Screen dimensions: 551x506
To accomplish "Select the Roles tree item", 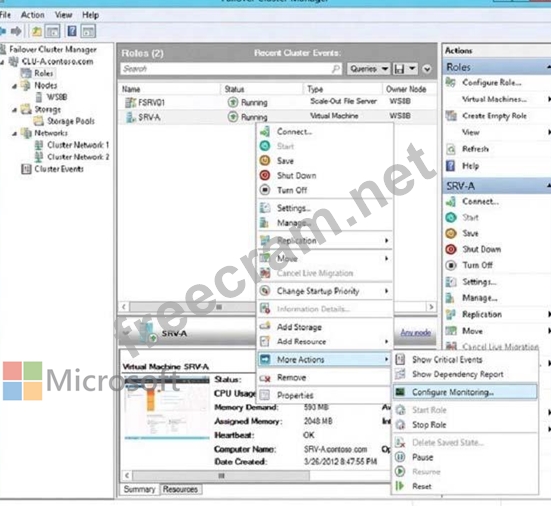I will point(43,73).
